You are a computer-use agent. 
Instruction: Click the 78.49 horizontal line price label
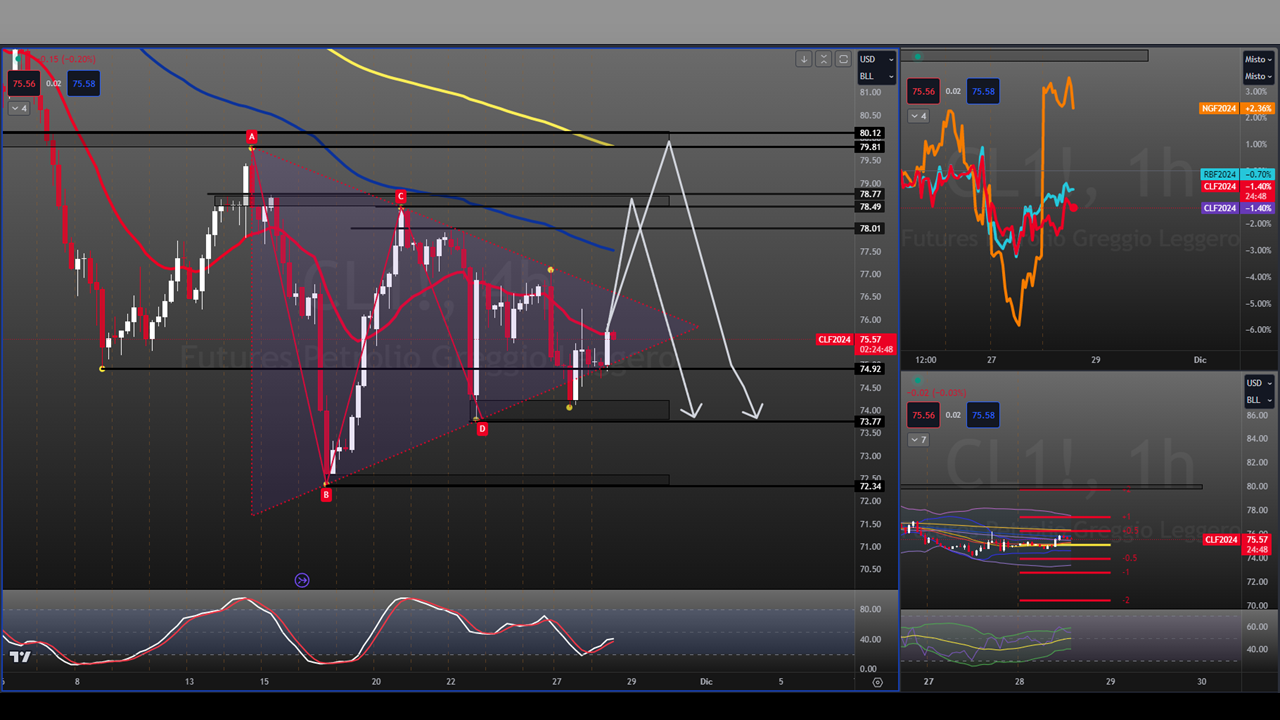click(869, 207)
